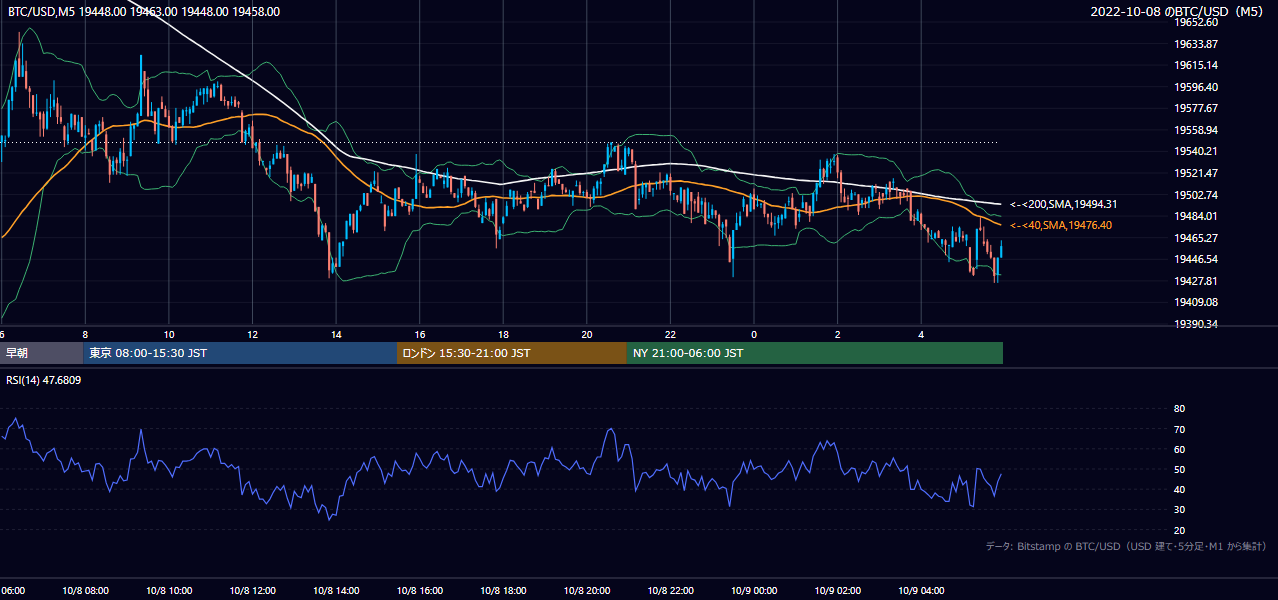Click the RSI scale value 50
1278x600 pixels.
tap(1179, 469)
